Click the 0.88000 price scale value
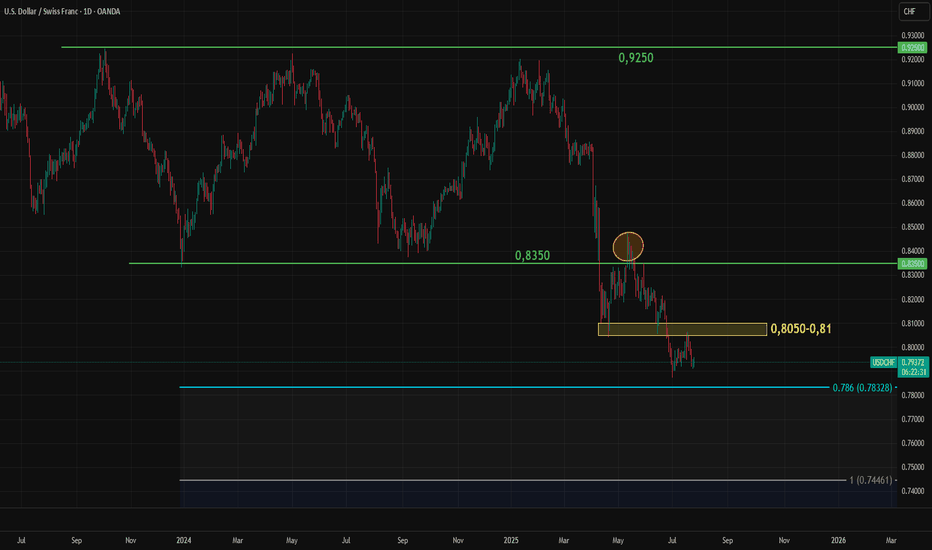Image resolution: width=932 pixels, height=550 pixels. coord(912,155)
